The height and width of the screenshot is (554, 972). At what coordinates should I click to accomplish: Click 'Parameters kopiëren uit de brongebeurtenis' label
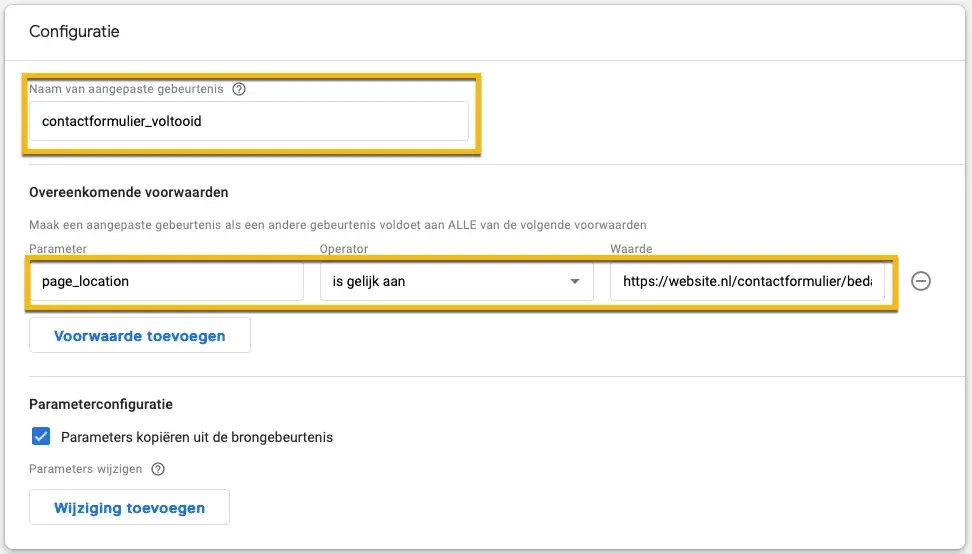pos(197,437)
